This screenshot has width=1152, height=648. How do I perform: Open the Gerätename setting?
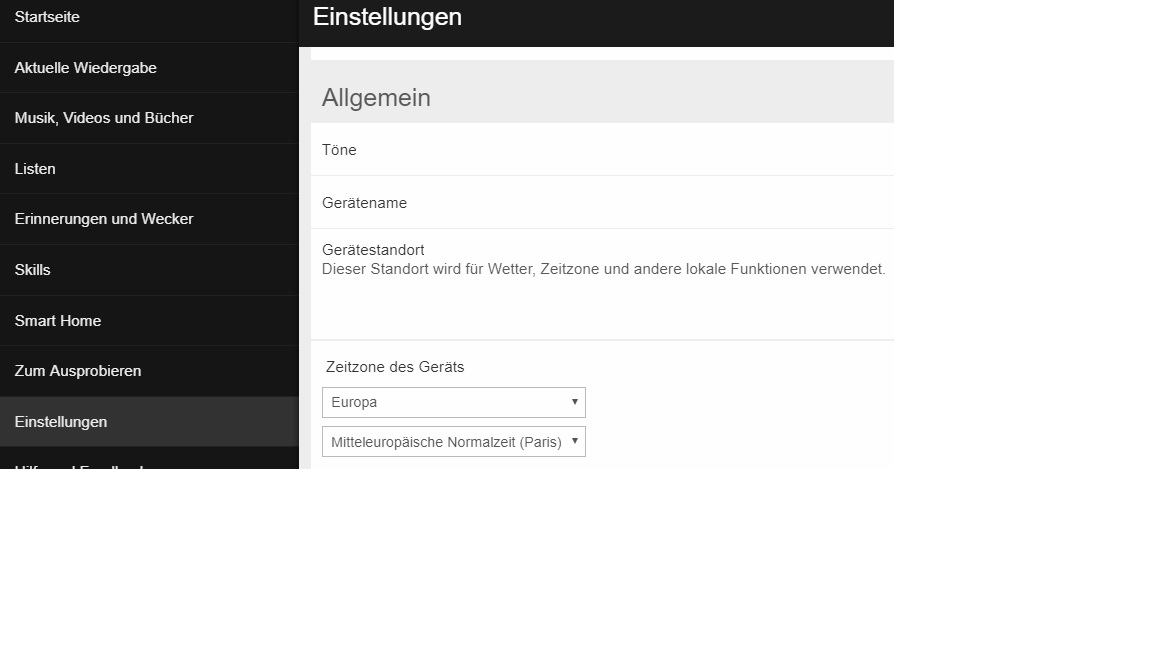pos(364,203)
